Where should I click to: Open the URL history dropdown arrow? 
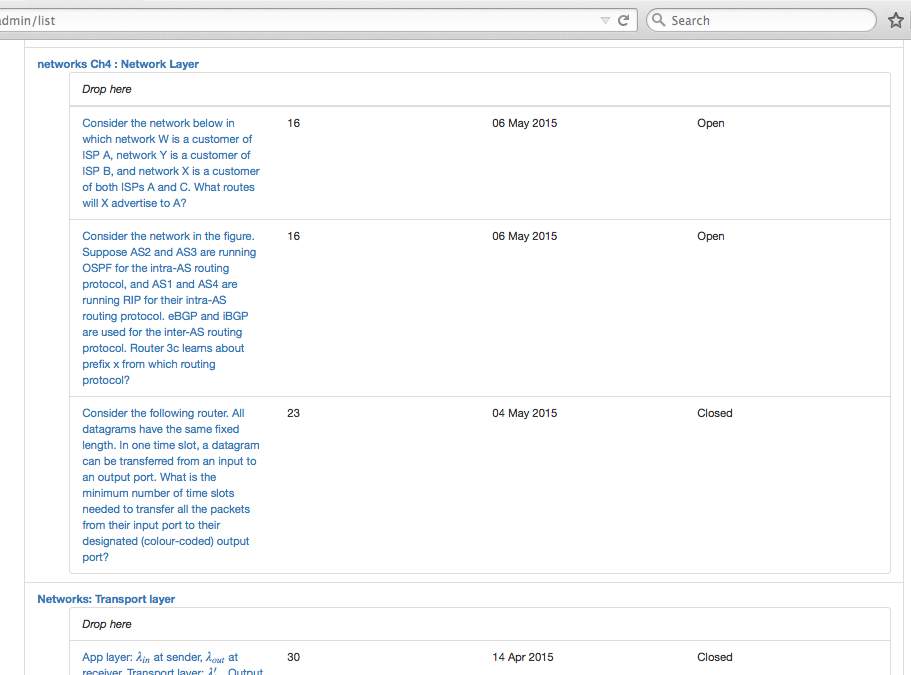pyautogui.click(x=605, y=20)
